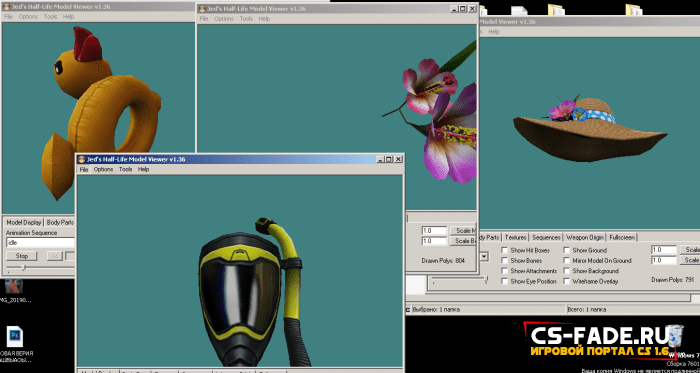
Task: Turn on Show Eye Position
Action: [x=504, y=282]
